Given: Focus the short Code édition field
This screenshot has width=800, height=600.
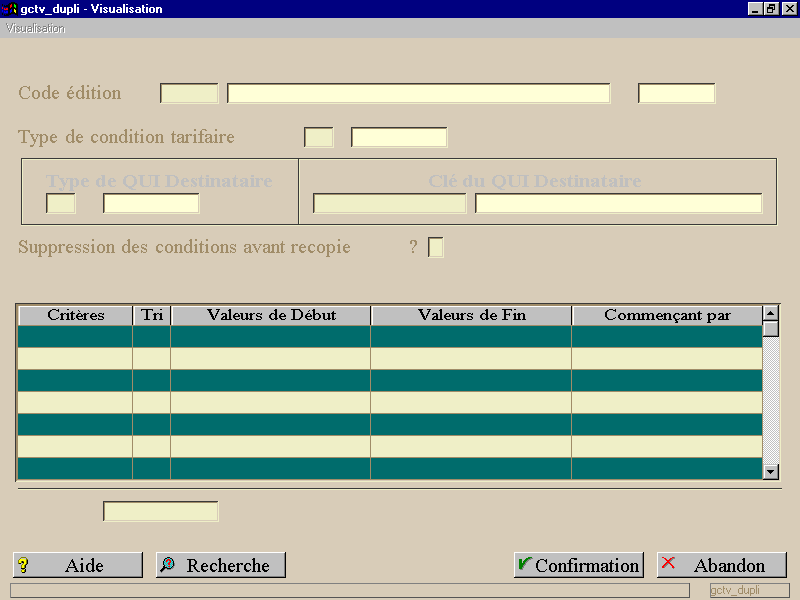Looking at the screenshot, I should point(189,93).
